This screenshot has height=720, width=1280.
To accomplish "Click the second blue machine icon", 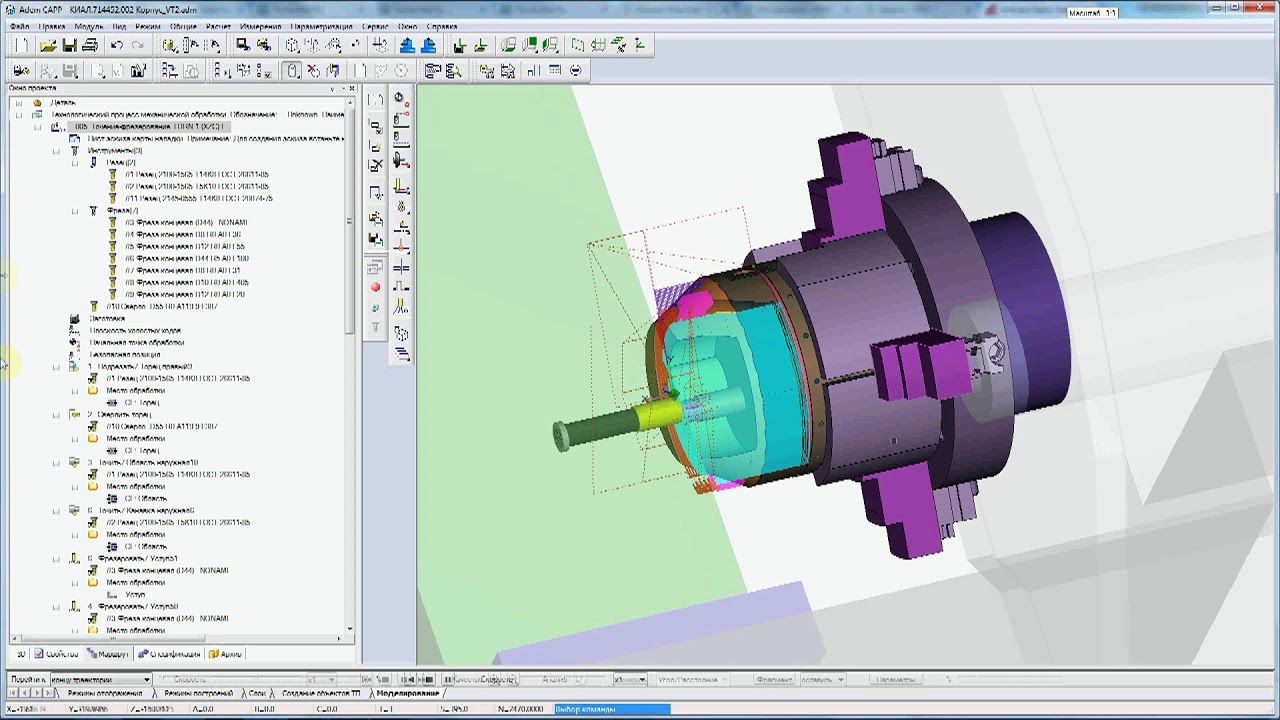I will [428, 45].
